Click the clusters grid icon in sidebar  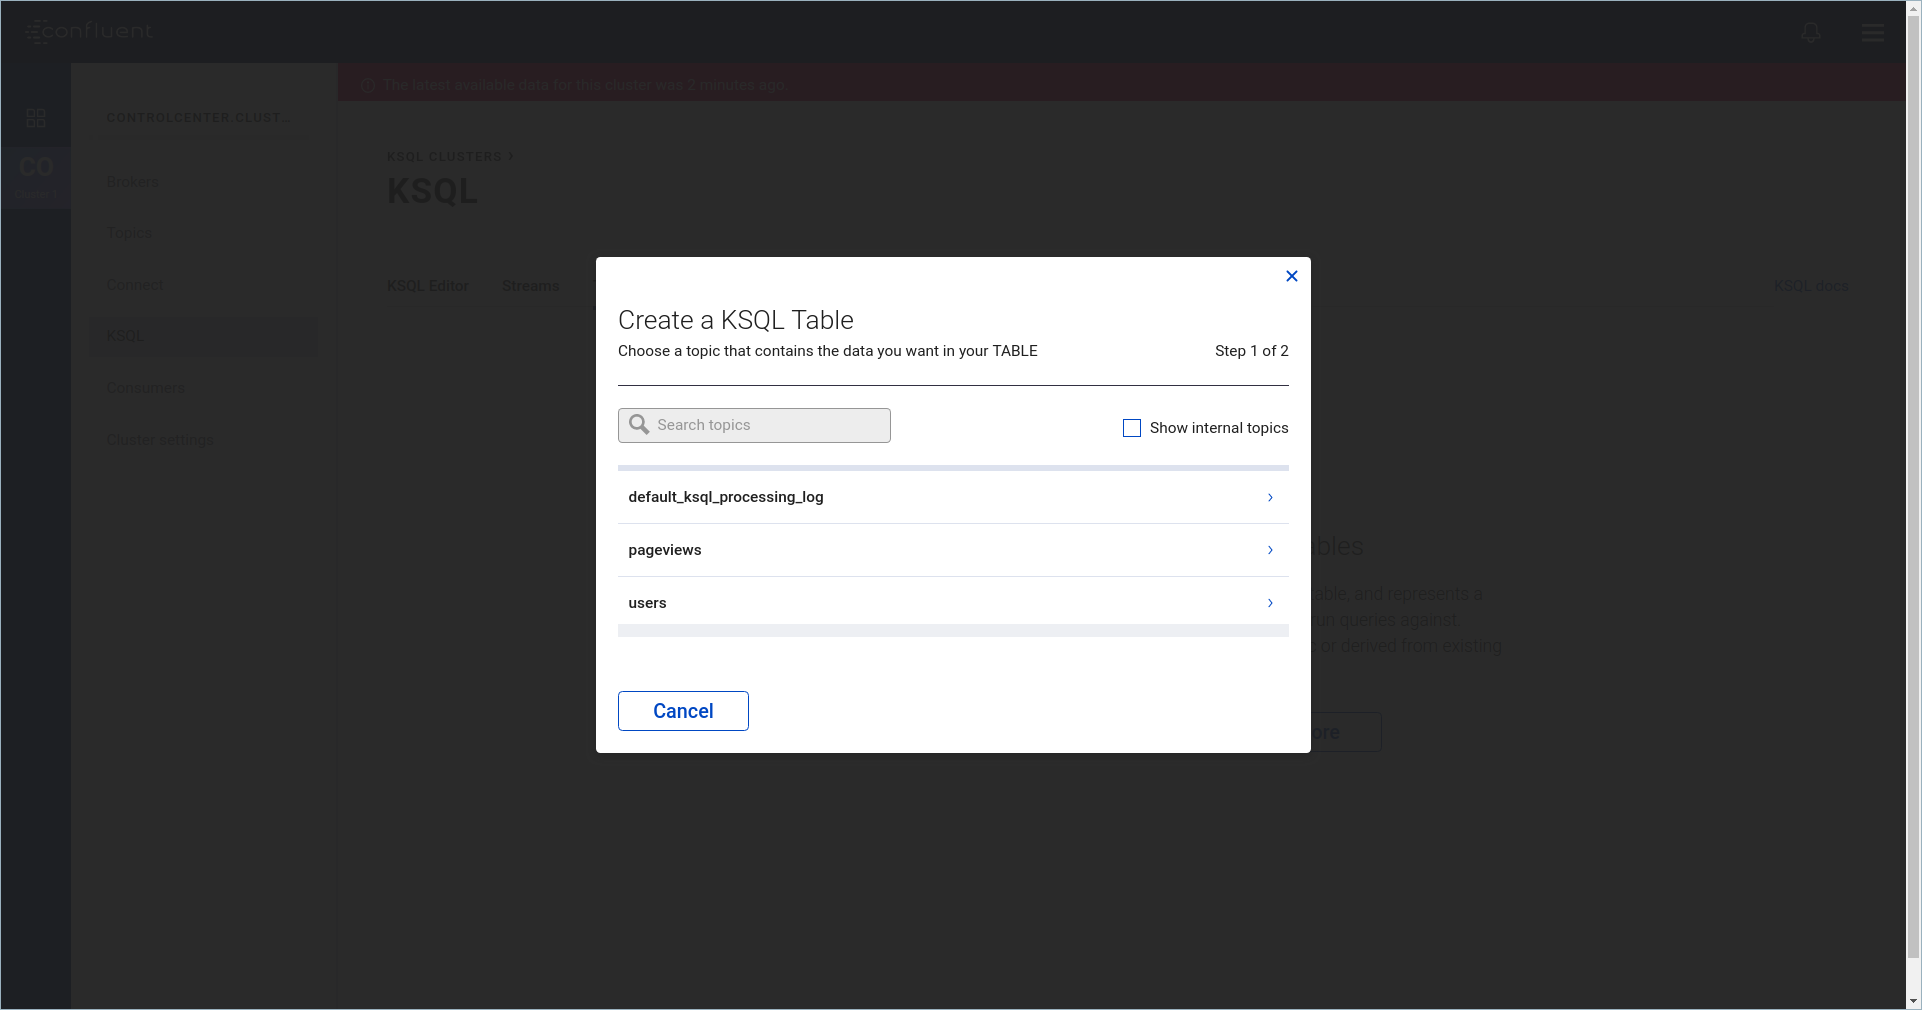pyautogui.click(x=36, y=118)
